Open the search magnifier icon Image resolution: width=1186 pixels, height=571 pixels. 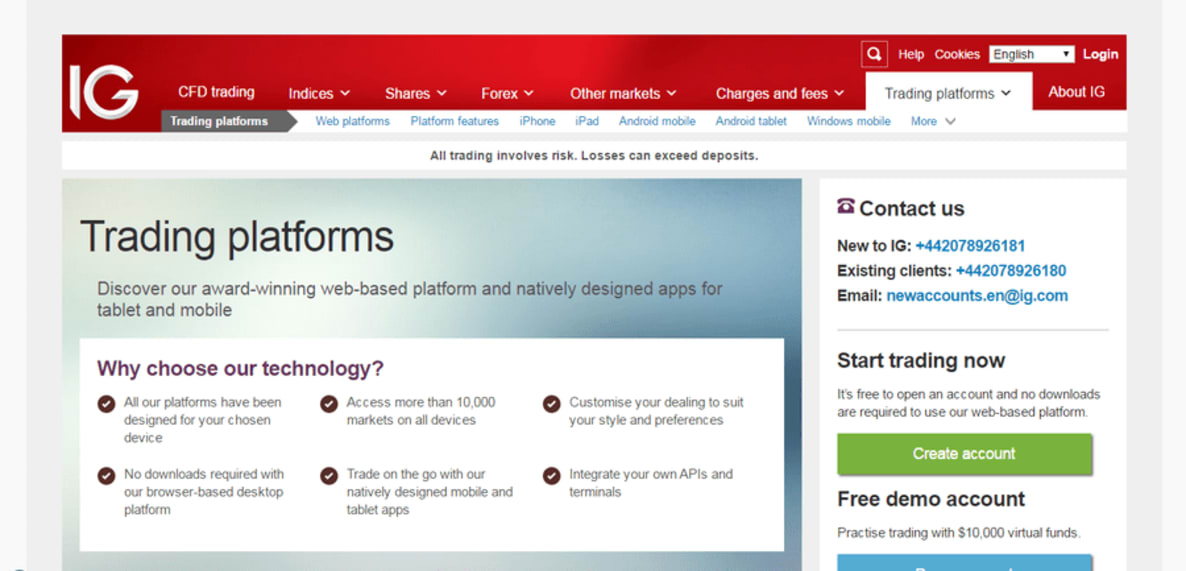coord(874,54)
